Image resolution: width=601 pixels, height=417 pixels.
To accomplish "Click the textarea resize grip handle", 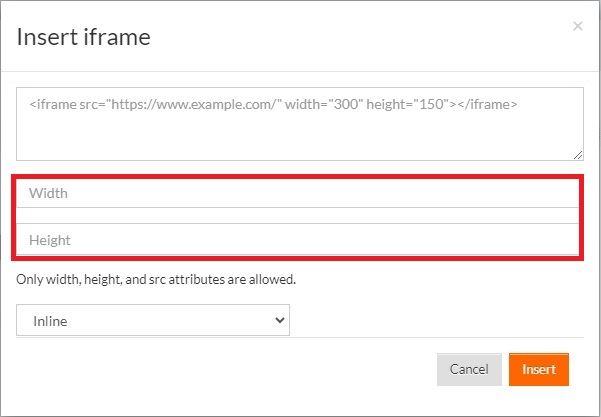I will pyautogui.click(x=578, y=155).
